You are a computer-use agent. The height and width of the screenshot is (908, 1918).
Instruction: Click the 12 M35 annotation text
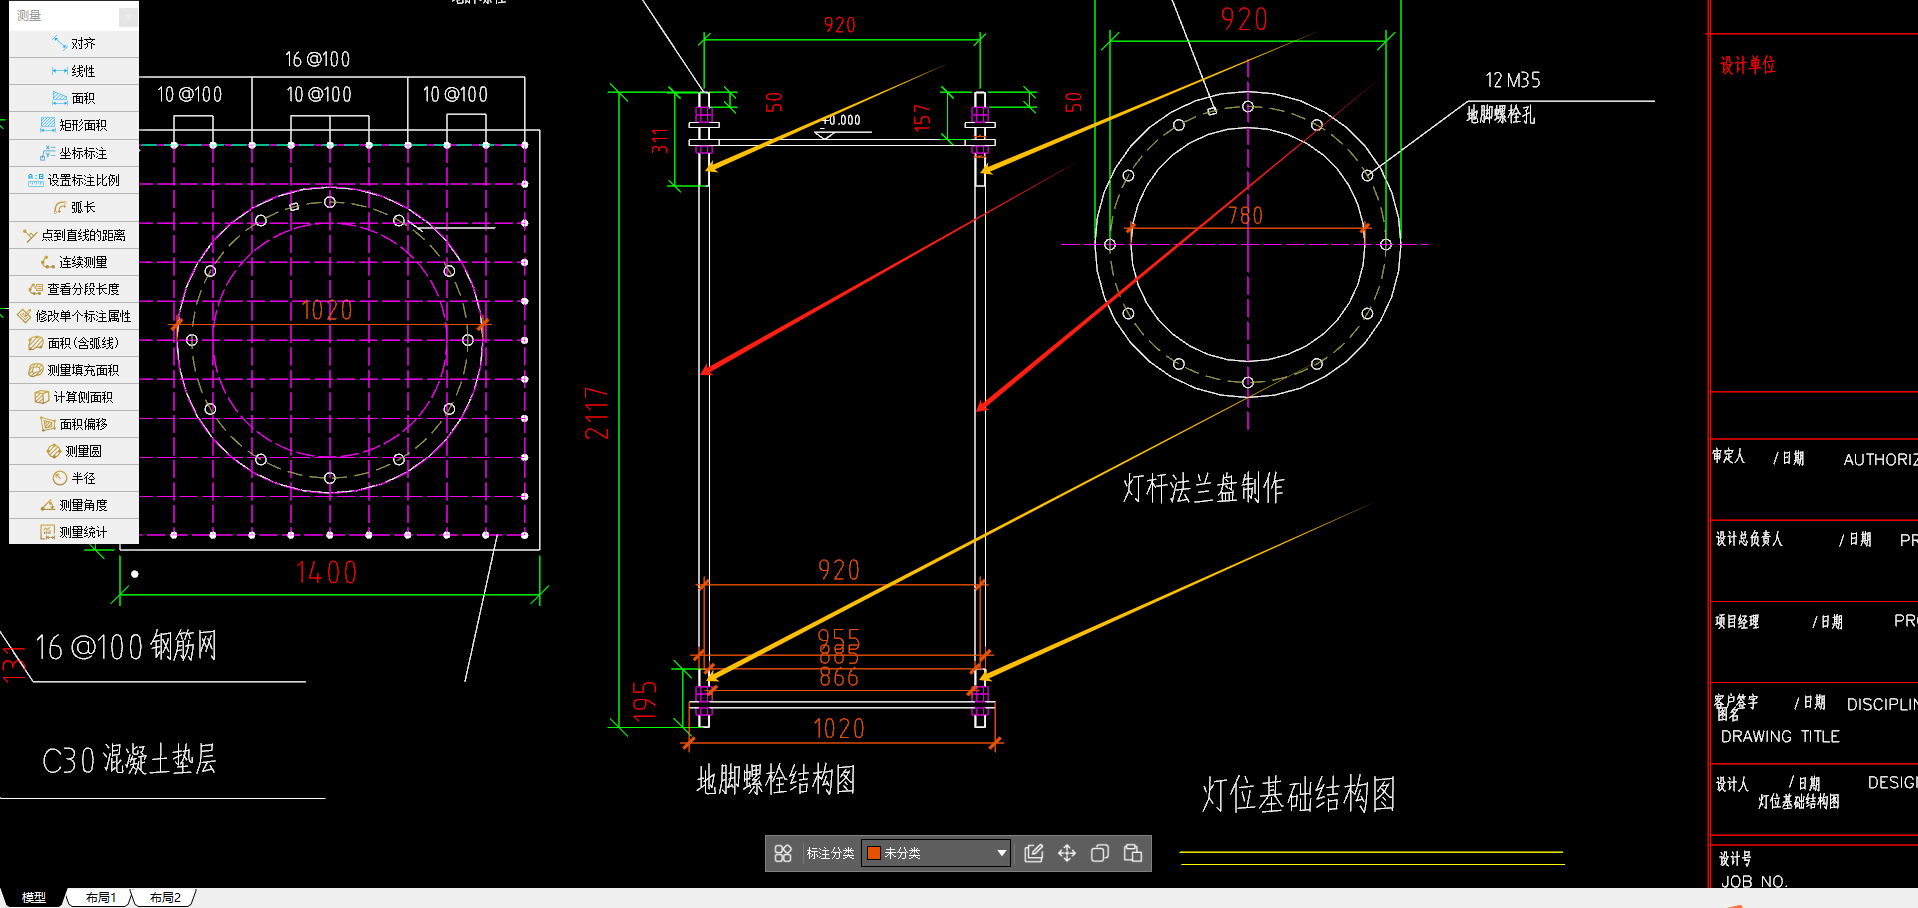point(1512,80)
